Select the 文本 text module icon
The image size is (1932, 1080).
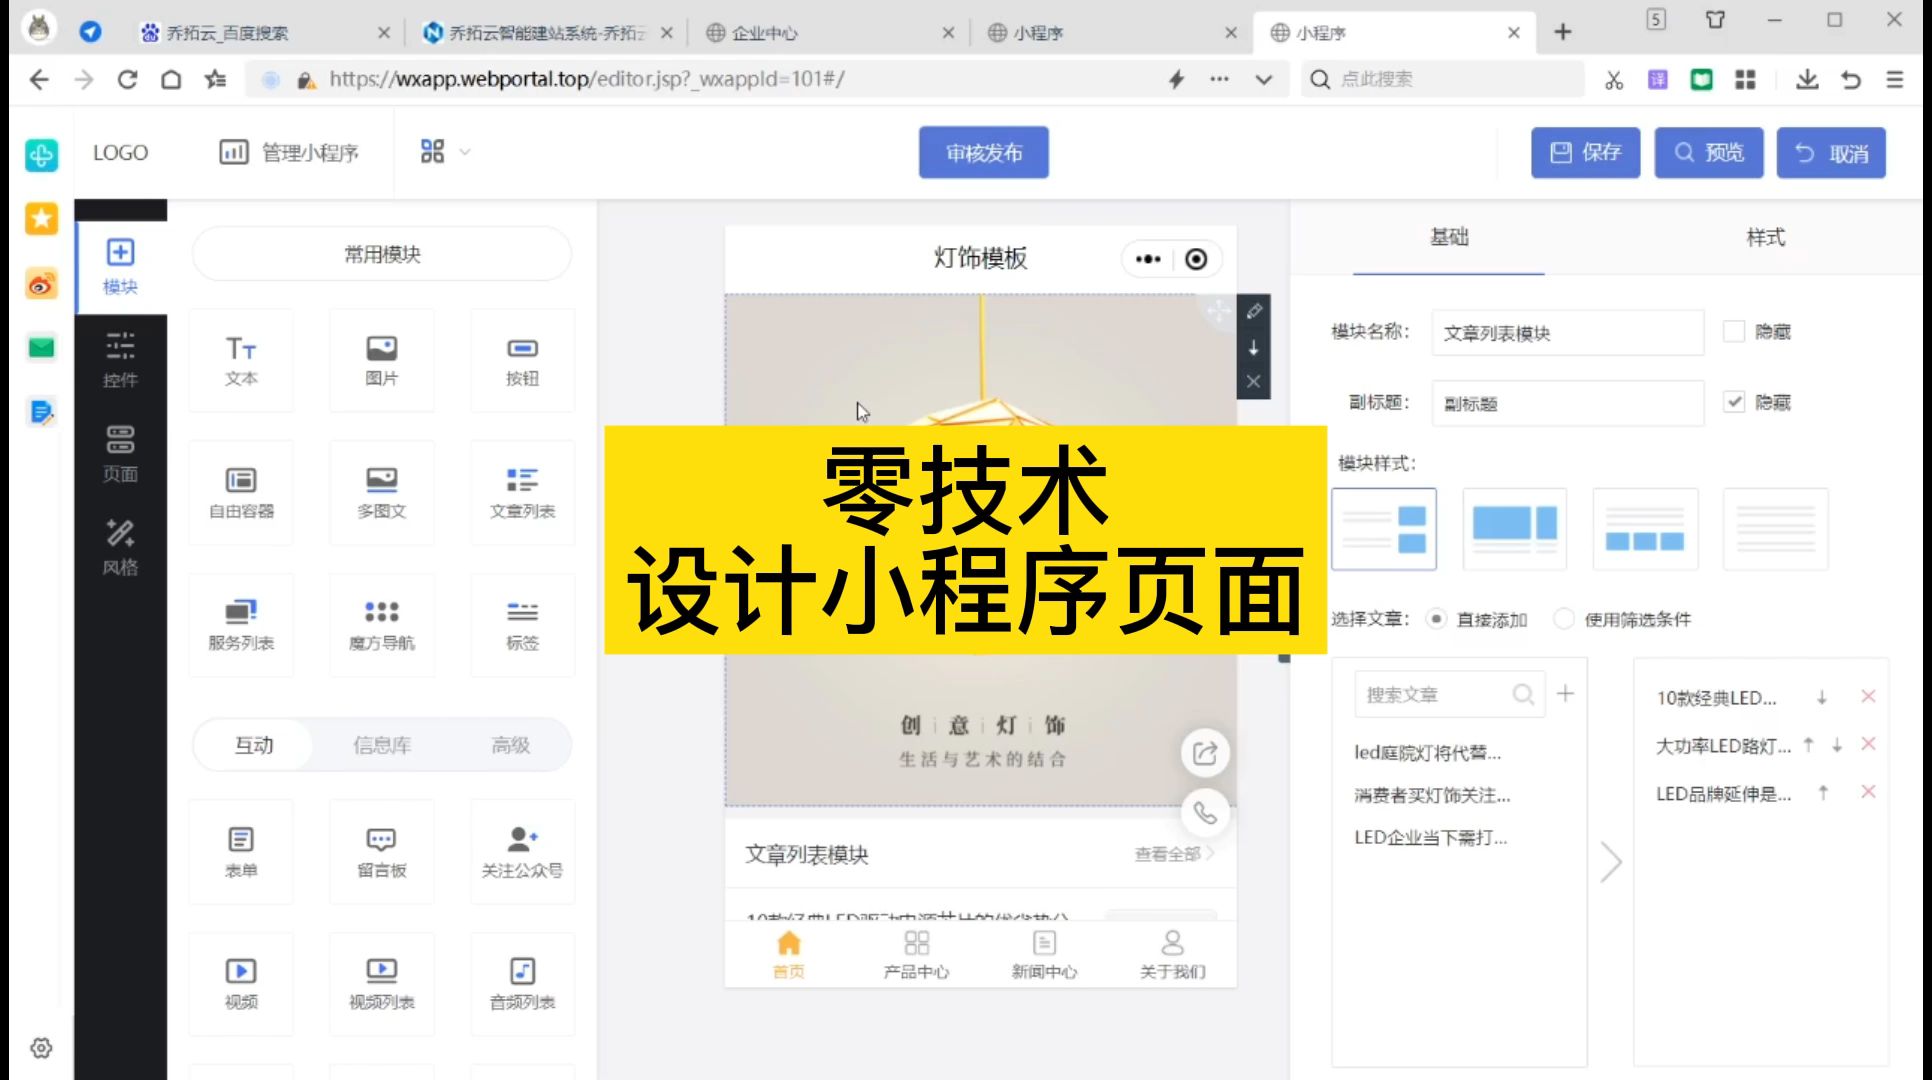tap(241, 360)
